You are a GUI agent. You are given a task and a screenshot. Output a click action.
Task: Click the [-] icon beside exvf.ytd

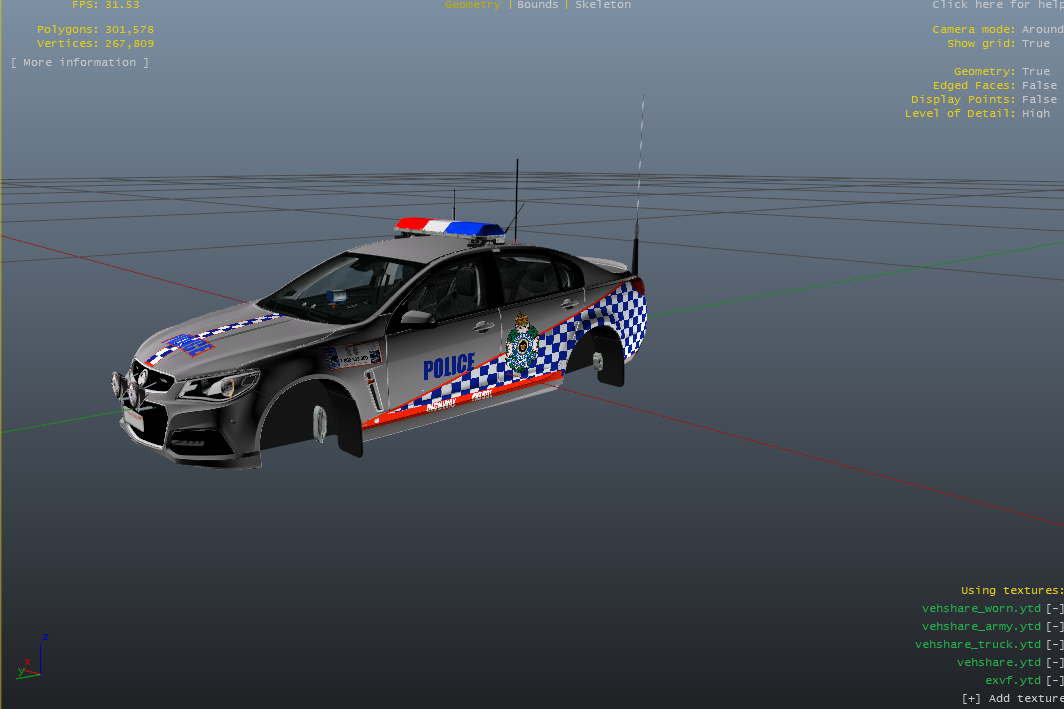(1054, 680)
